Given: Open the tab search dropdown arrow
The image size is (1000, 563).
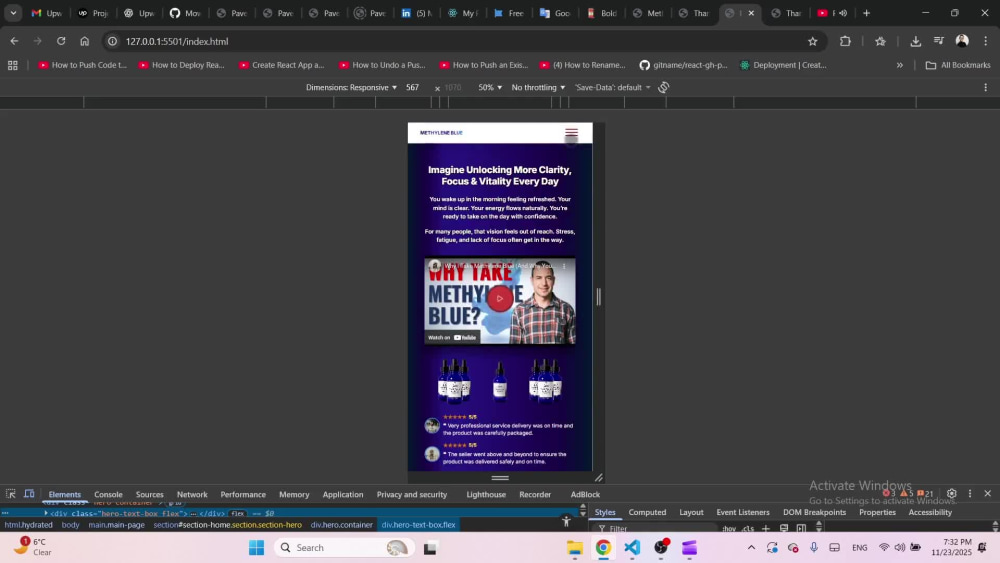Looking at the screenshot, I should pos(13,13).
